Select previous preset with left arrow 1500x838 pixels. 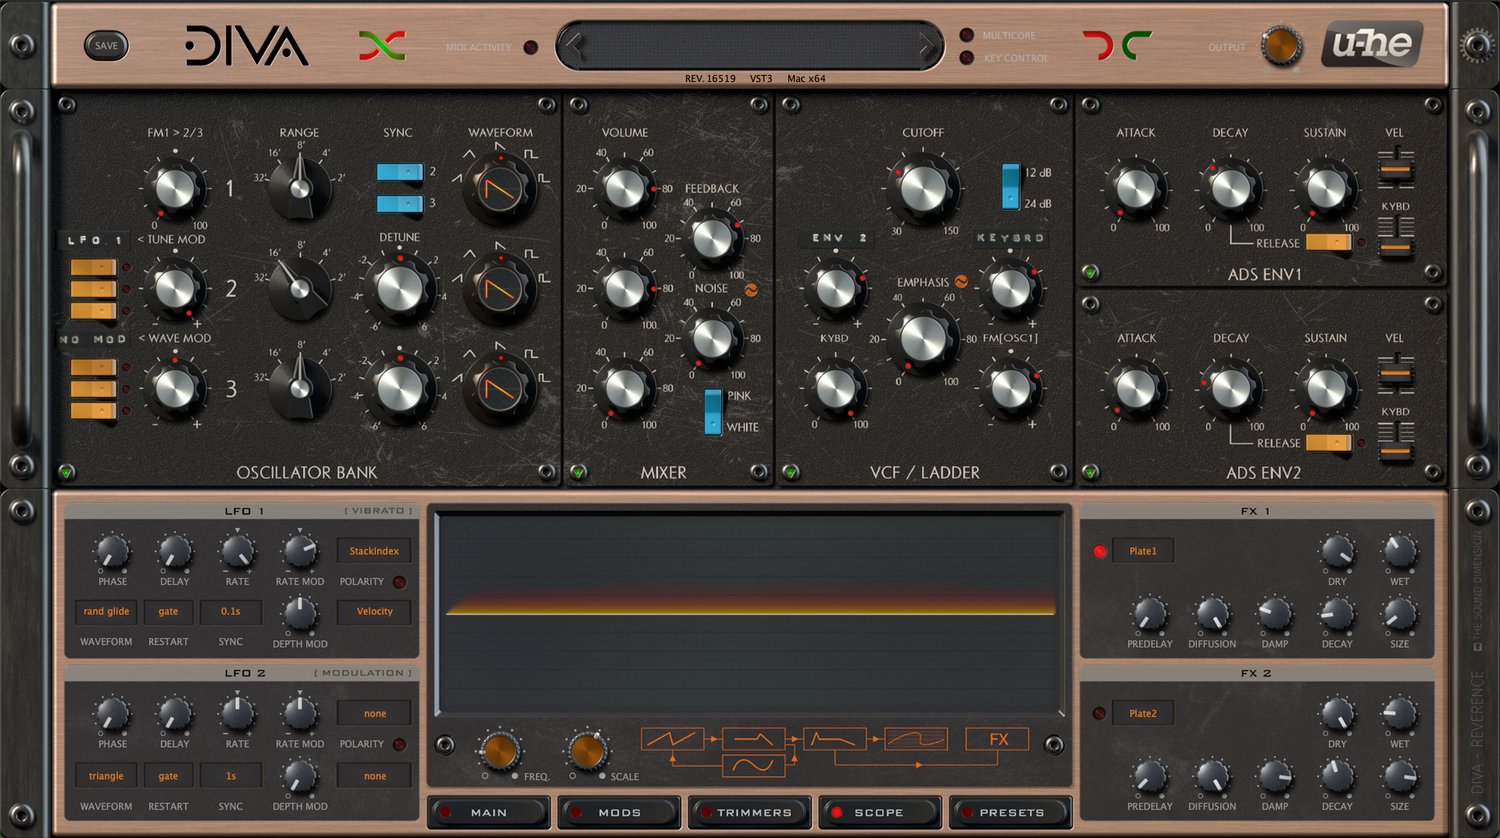[573, 45]
